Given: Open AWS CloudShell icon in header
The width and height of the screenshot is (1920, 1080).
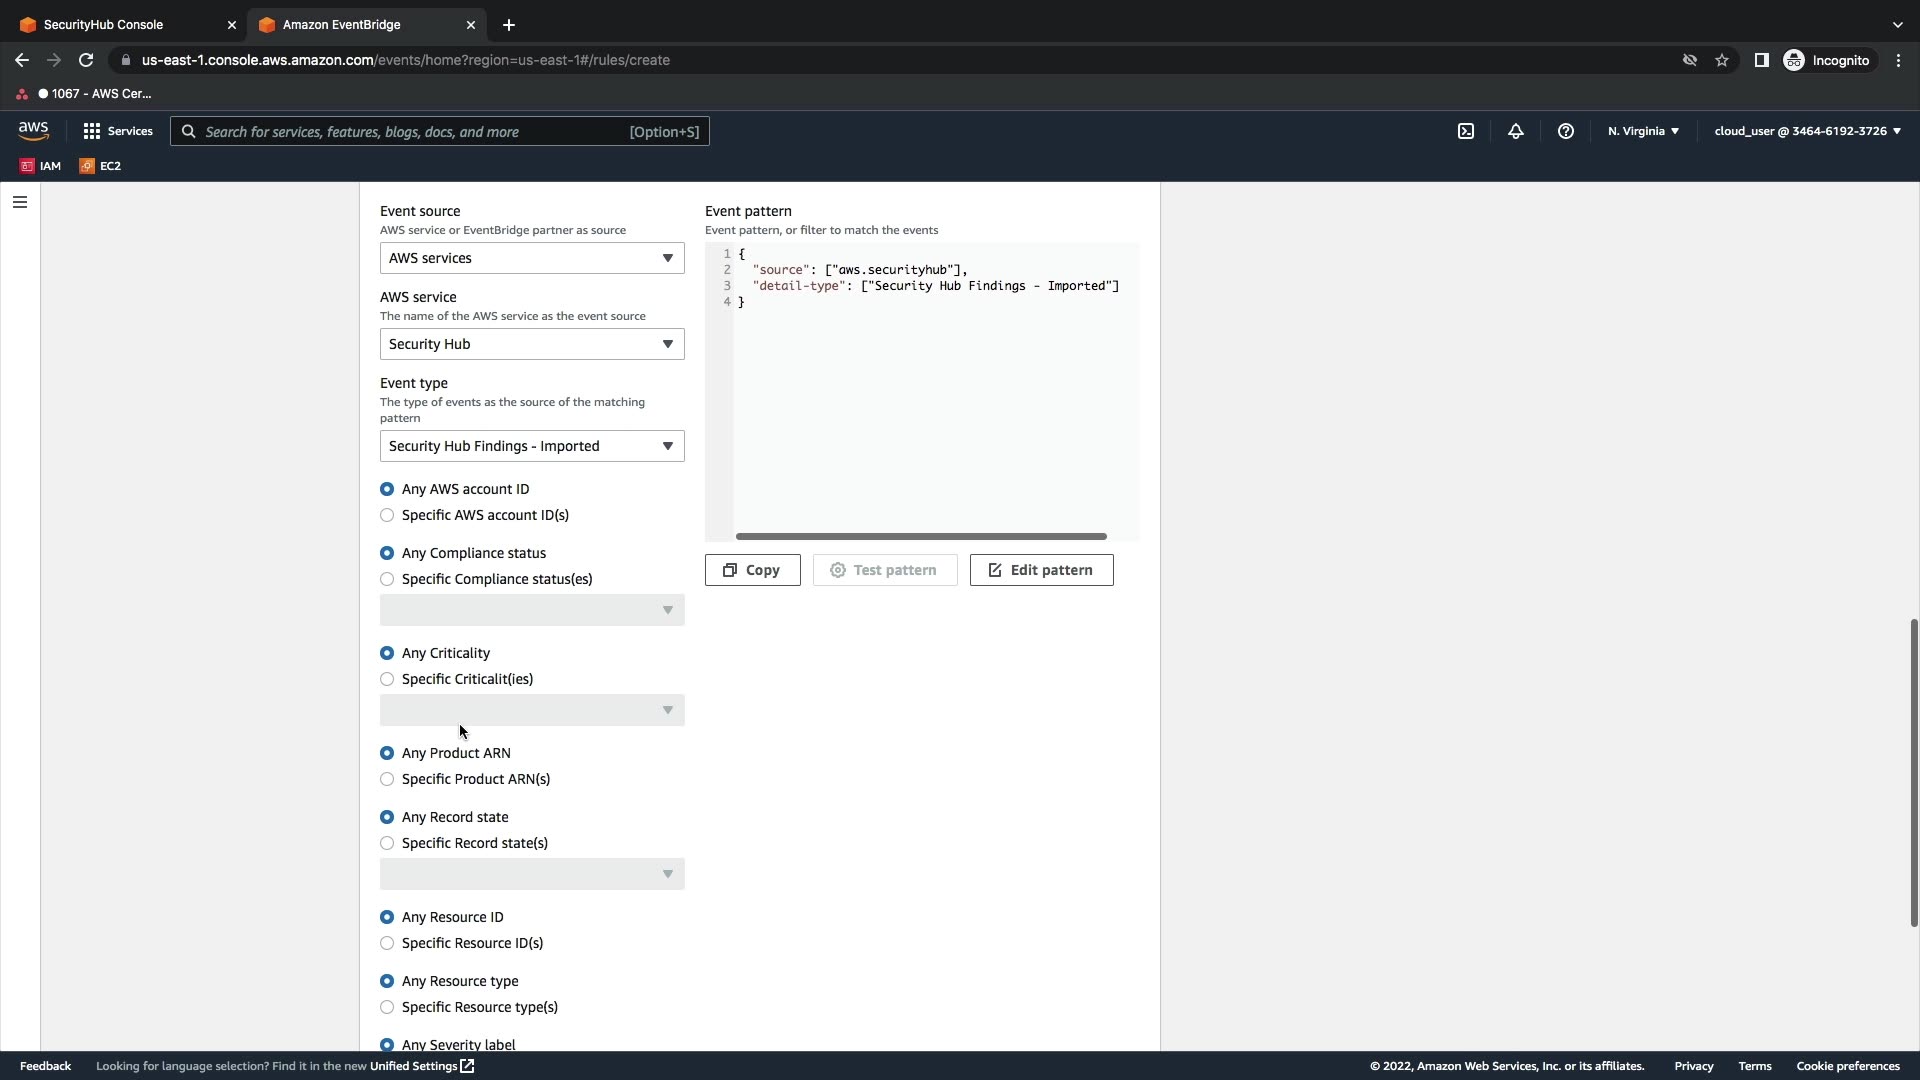Looking at the screenshot, I should pos(1466,131).
